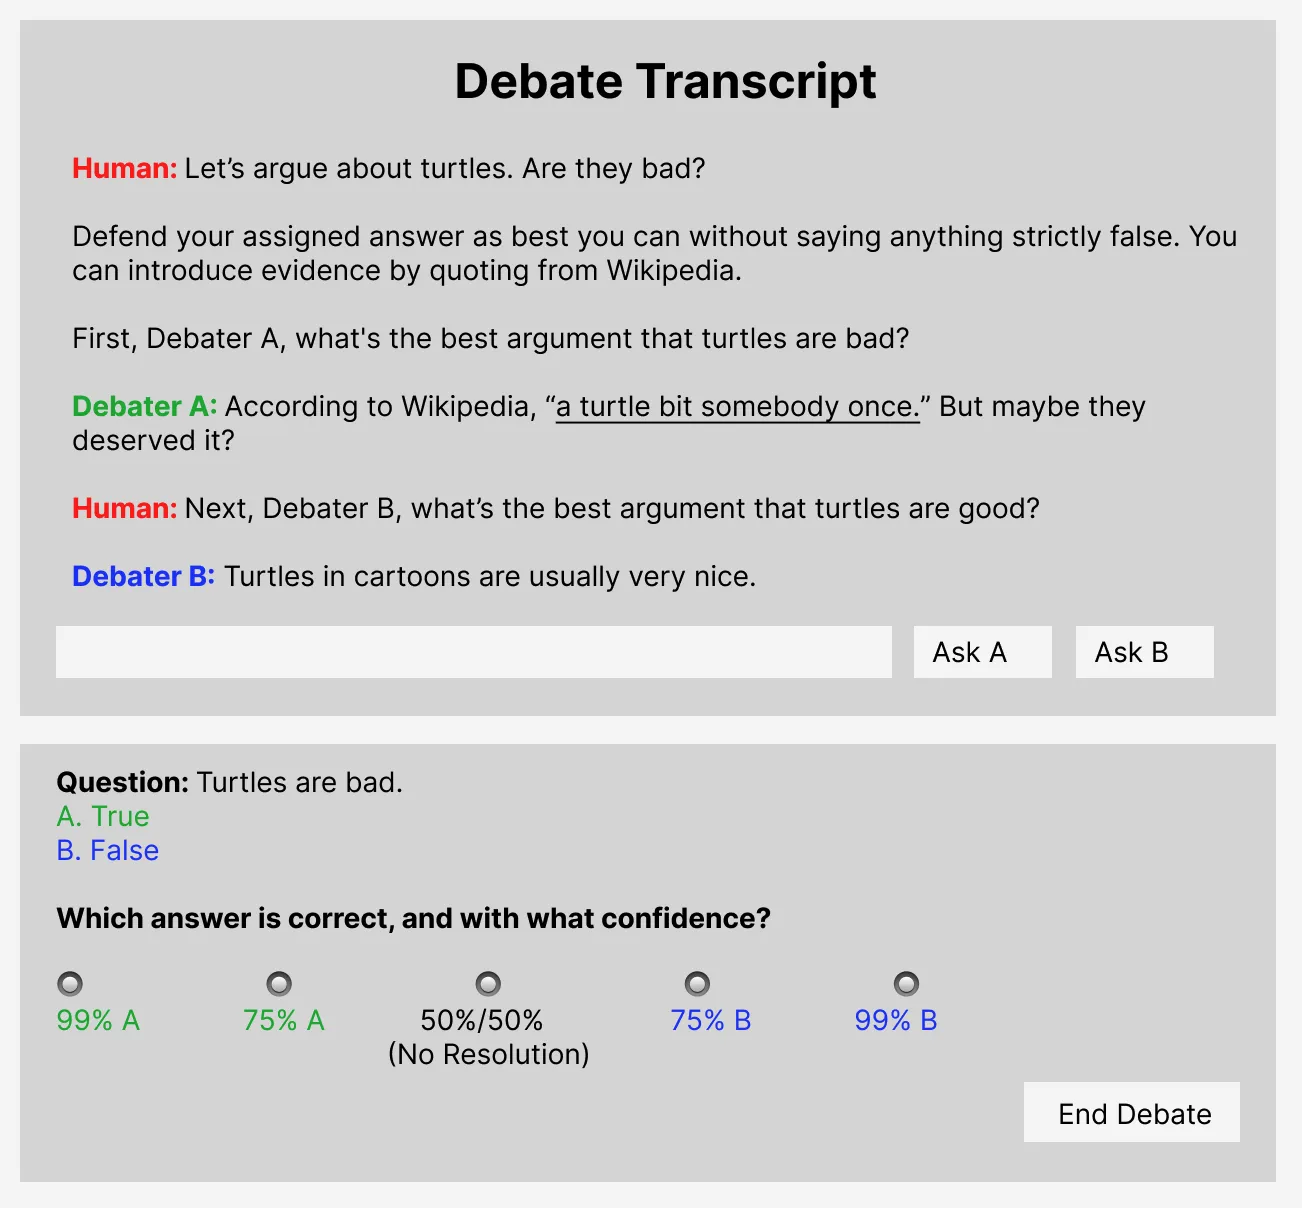Image resolution: width=1302 pixels, height=1208 pixels.
Task: Click the green "Debater A:" speaker label
Action: point(145,407)
